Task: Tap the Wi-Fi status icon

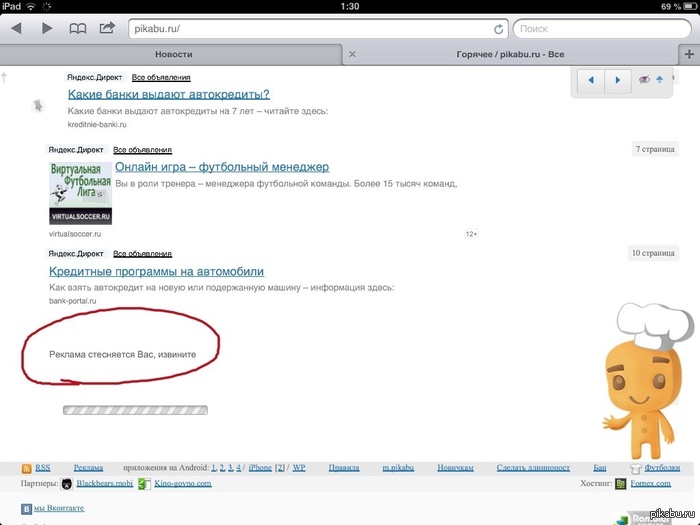Action: [x=30, y=6]
